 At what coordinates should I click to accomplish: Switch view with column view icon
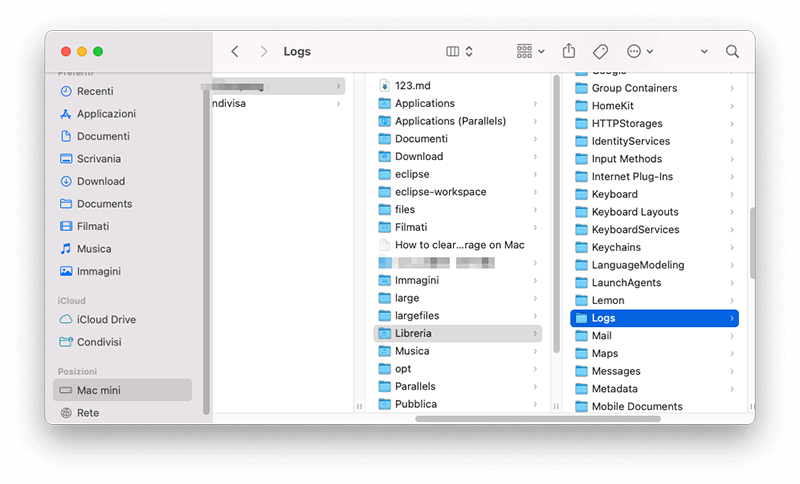453,52
